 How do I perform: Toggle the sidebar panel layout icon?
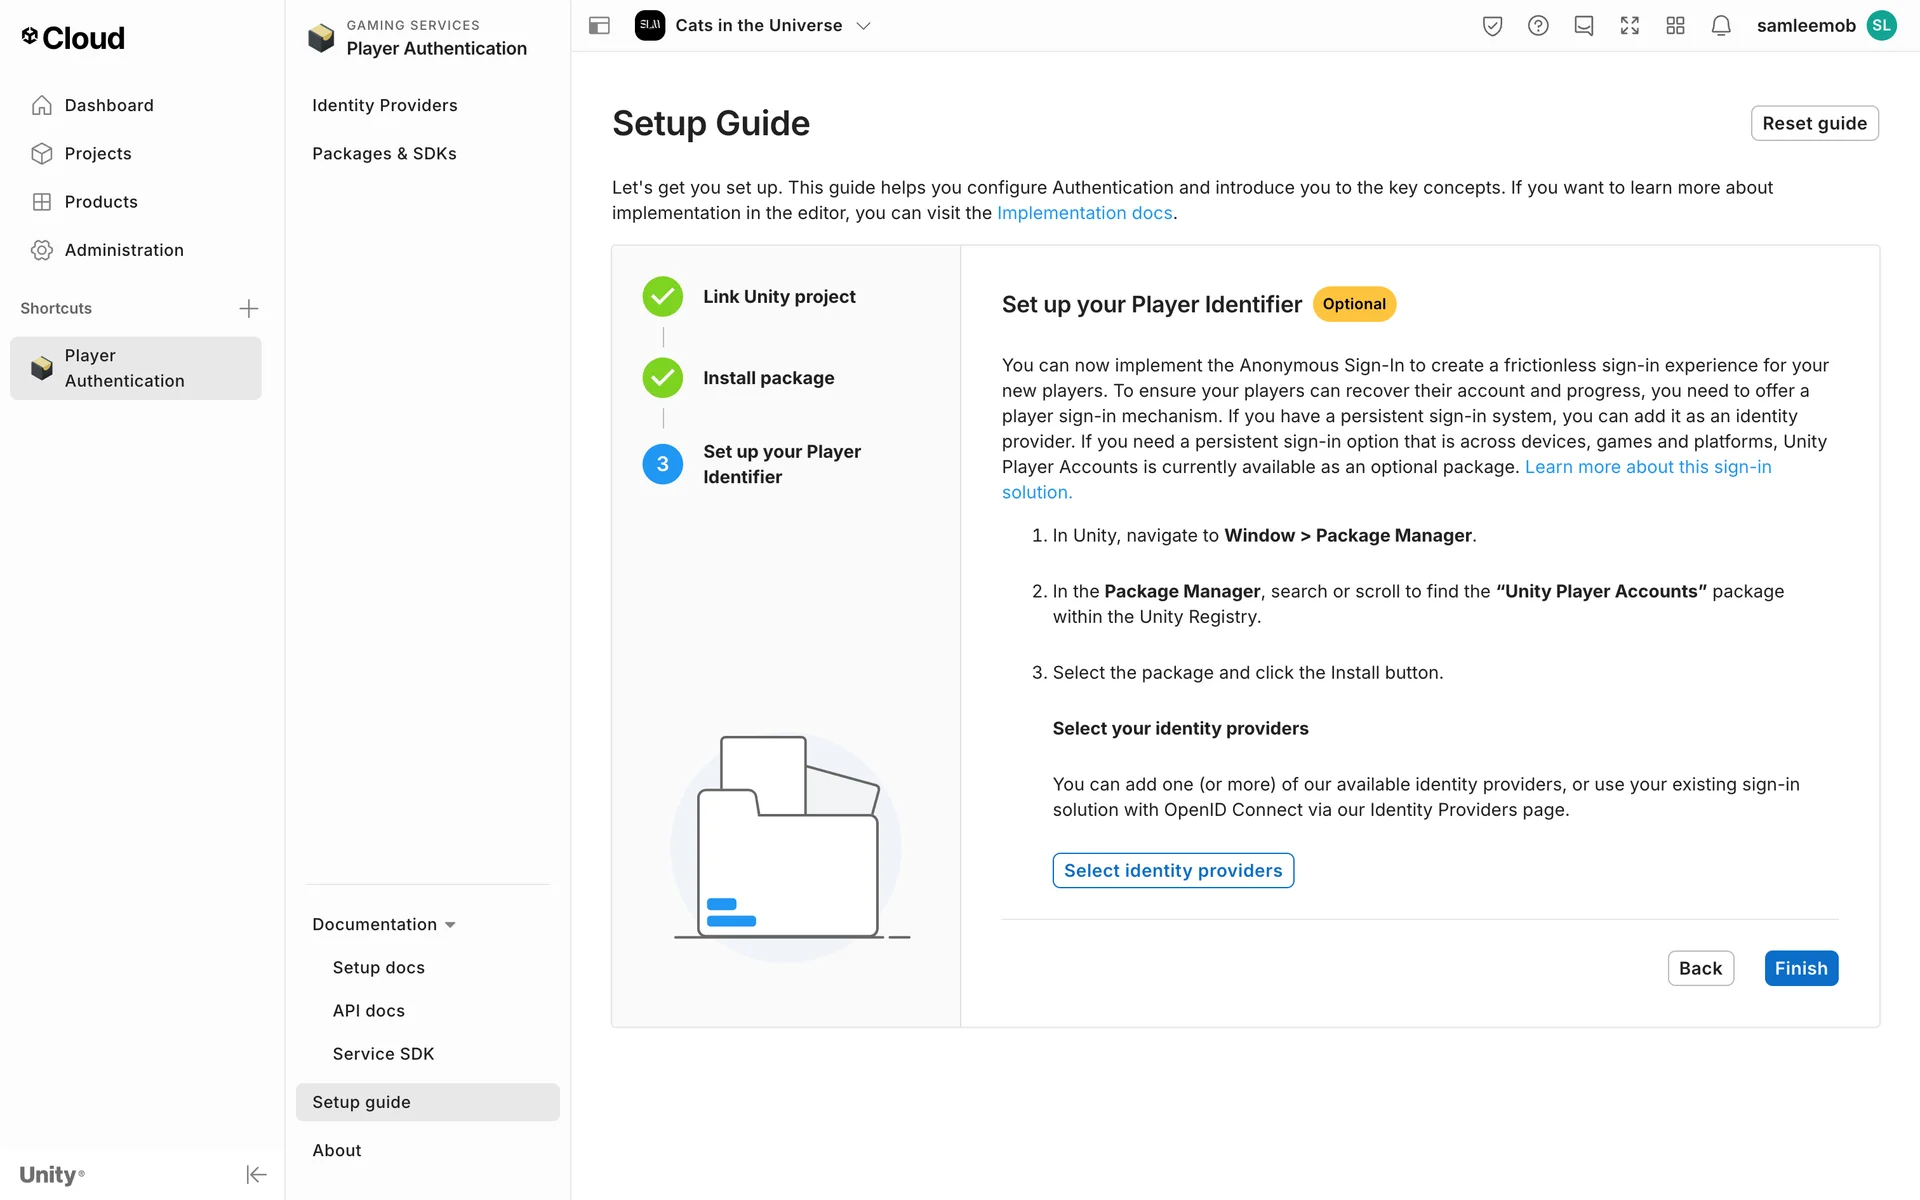pyautogui.click(x=599, y=26)
